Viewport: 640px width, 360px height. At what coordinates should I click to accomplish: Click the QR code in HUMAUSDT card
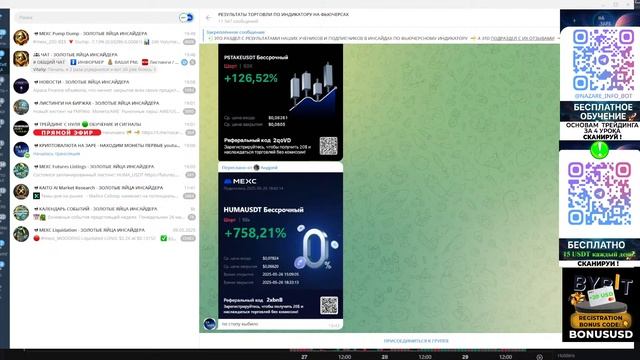coord(329,305)
